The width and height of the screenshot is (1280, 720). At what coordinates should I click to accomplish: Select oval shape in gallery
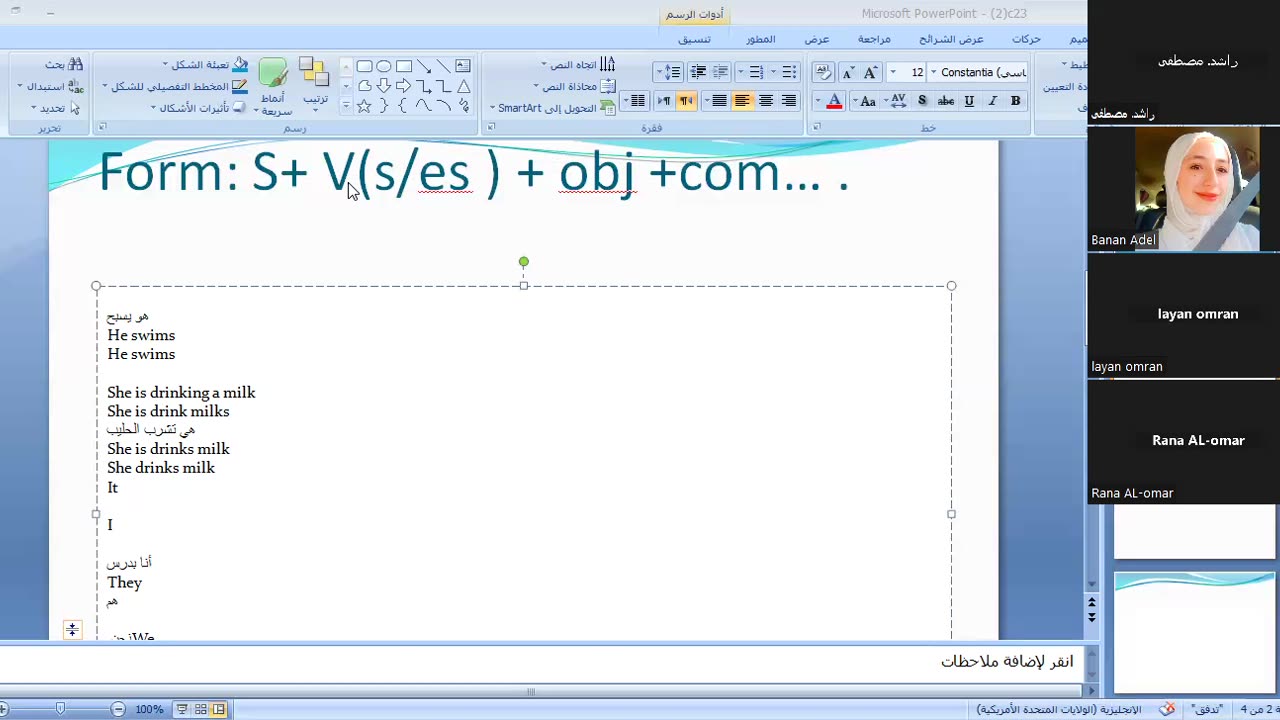[384, 66]
